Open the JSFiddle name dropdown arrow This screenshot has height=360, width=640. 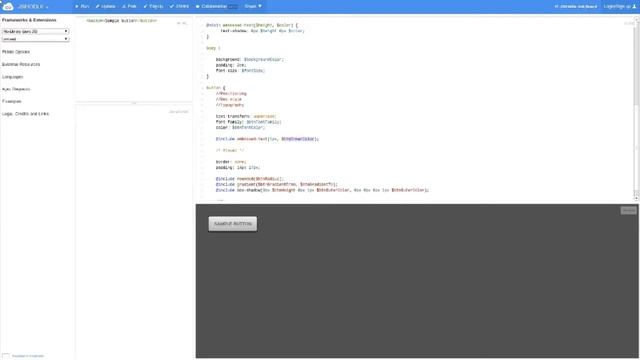point(47,7)
